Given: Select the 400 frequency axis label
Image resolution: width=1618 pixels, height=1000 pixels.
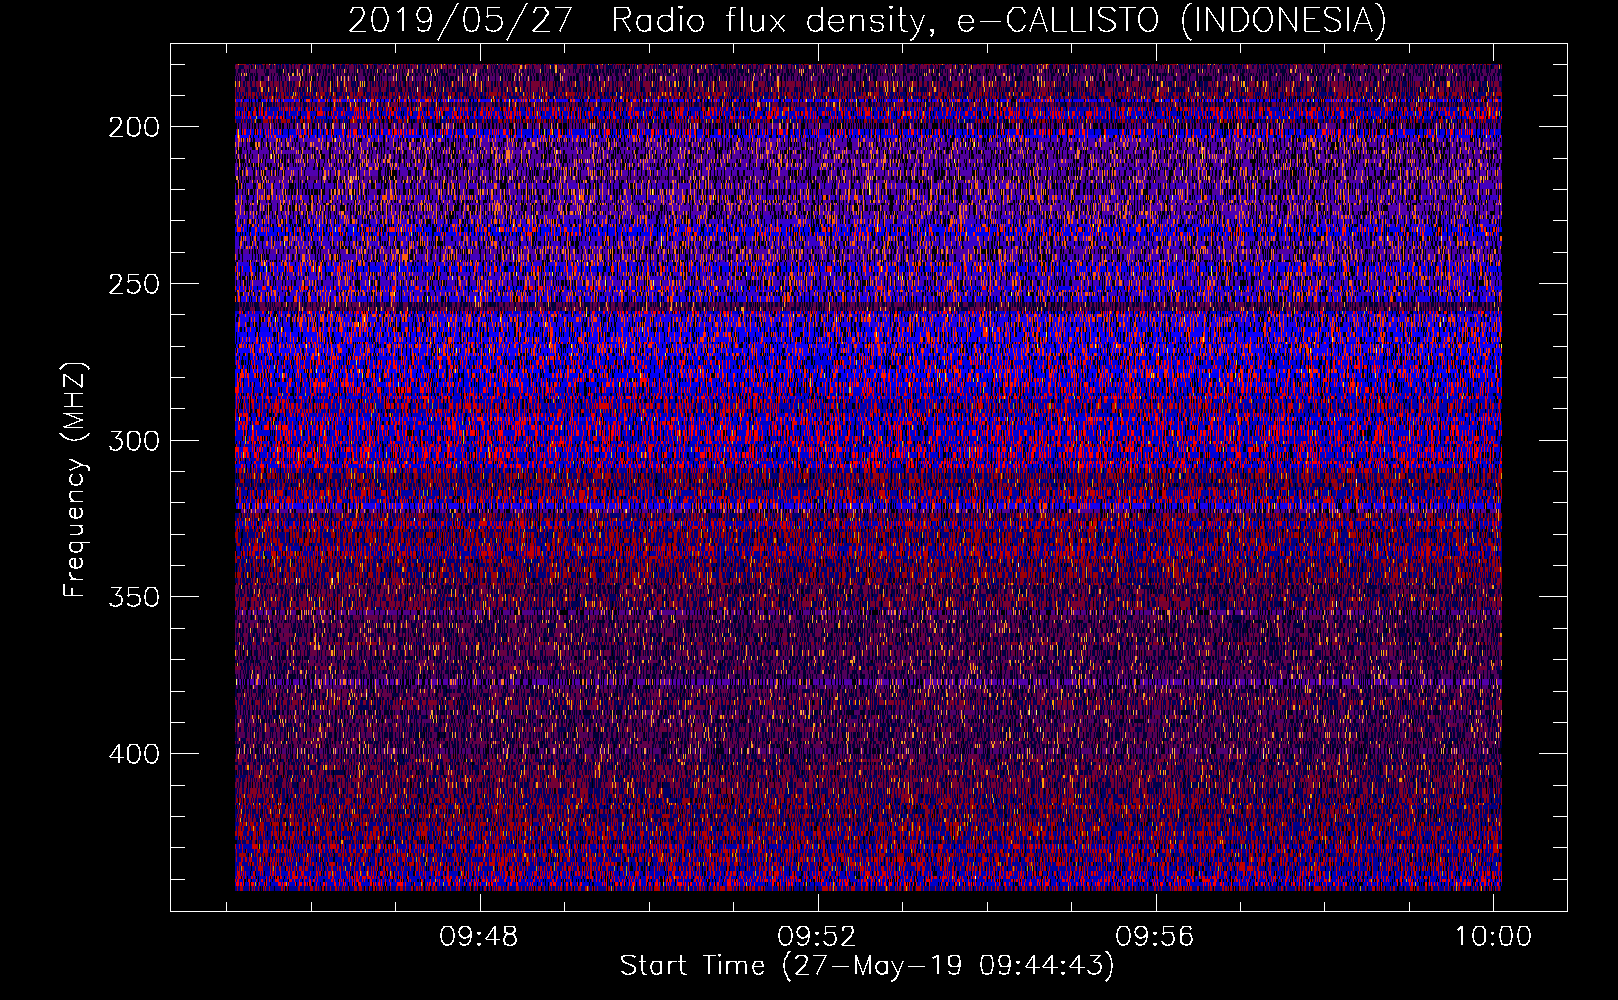Looking at the screenshot, I should point(133,754).
